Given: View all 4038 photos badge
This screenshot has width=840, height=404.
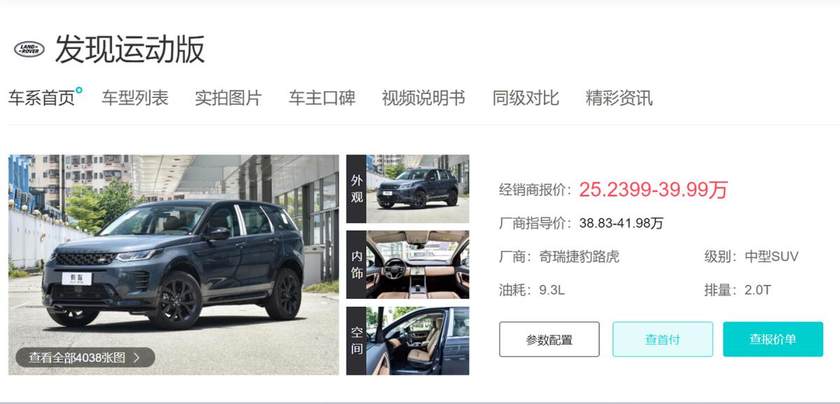Looking at the screenshot, I should (x=85, y=357).
